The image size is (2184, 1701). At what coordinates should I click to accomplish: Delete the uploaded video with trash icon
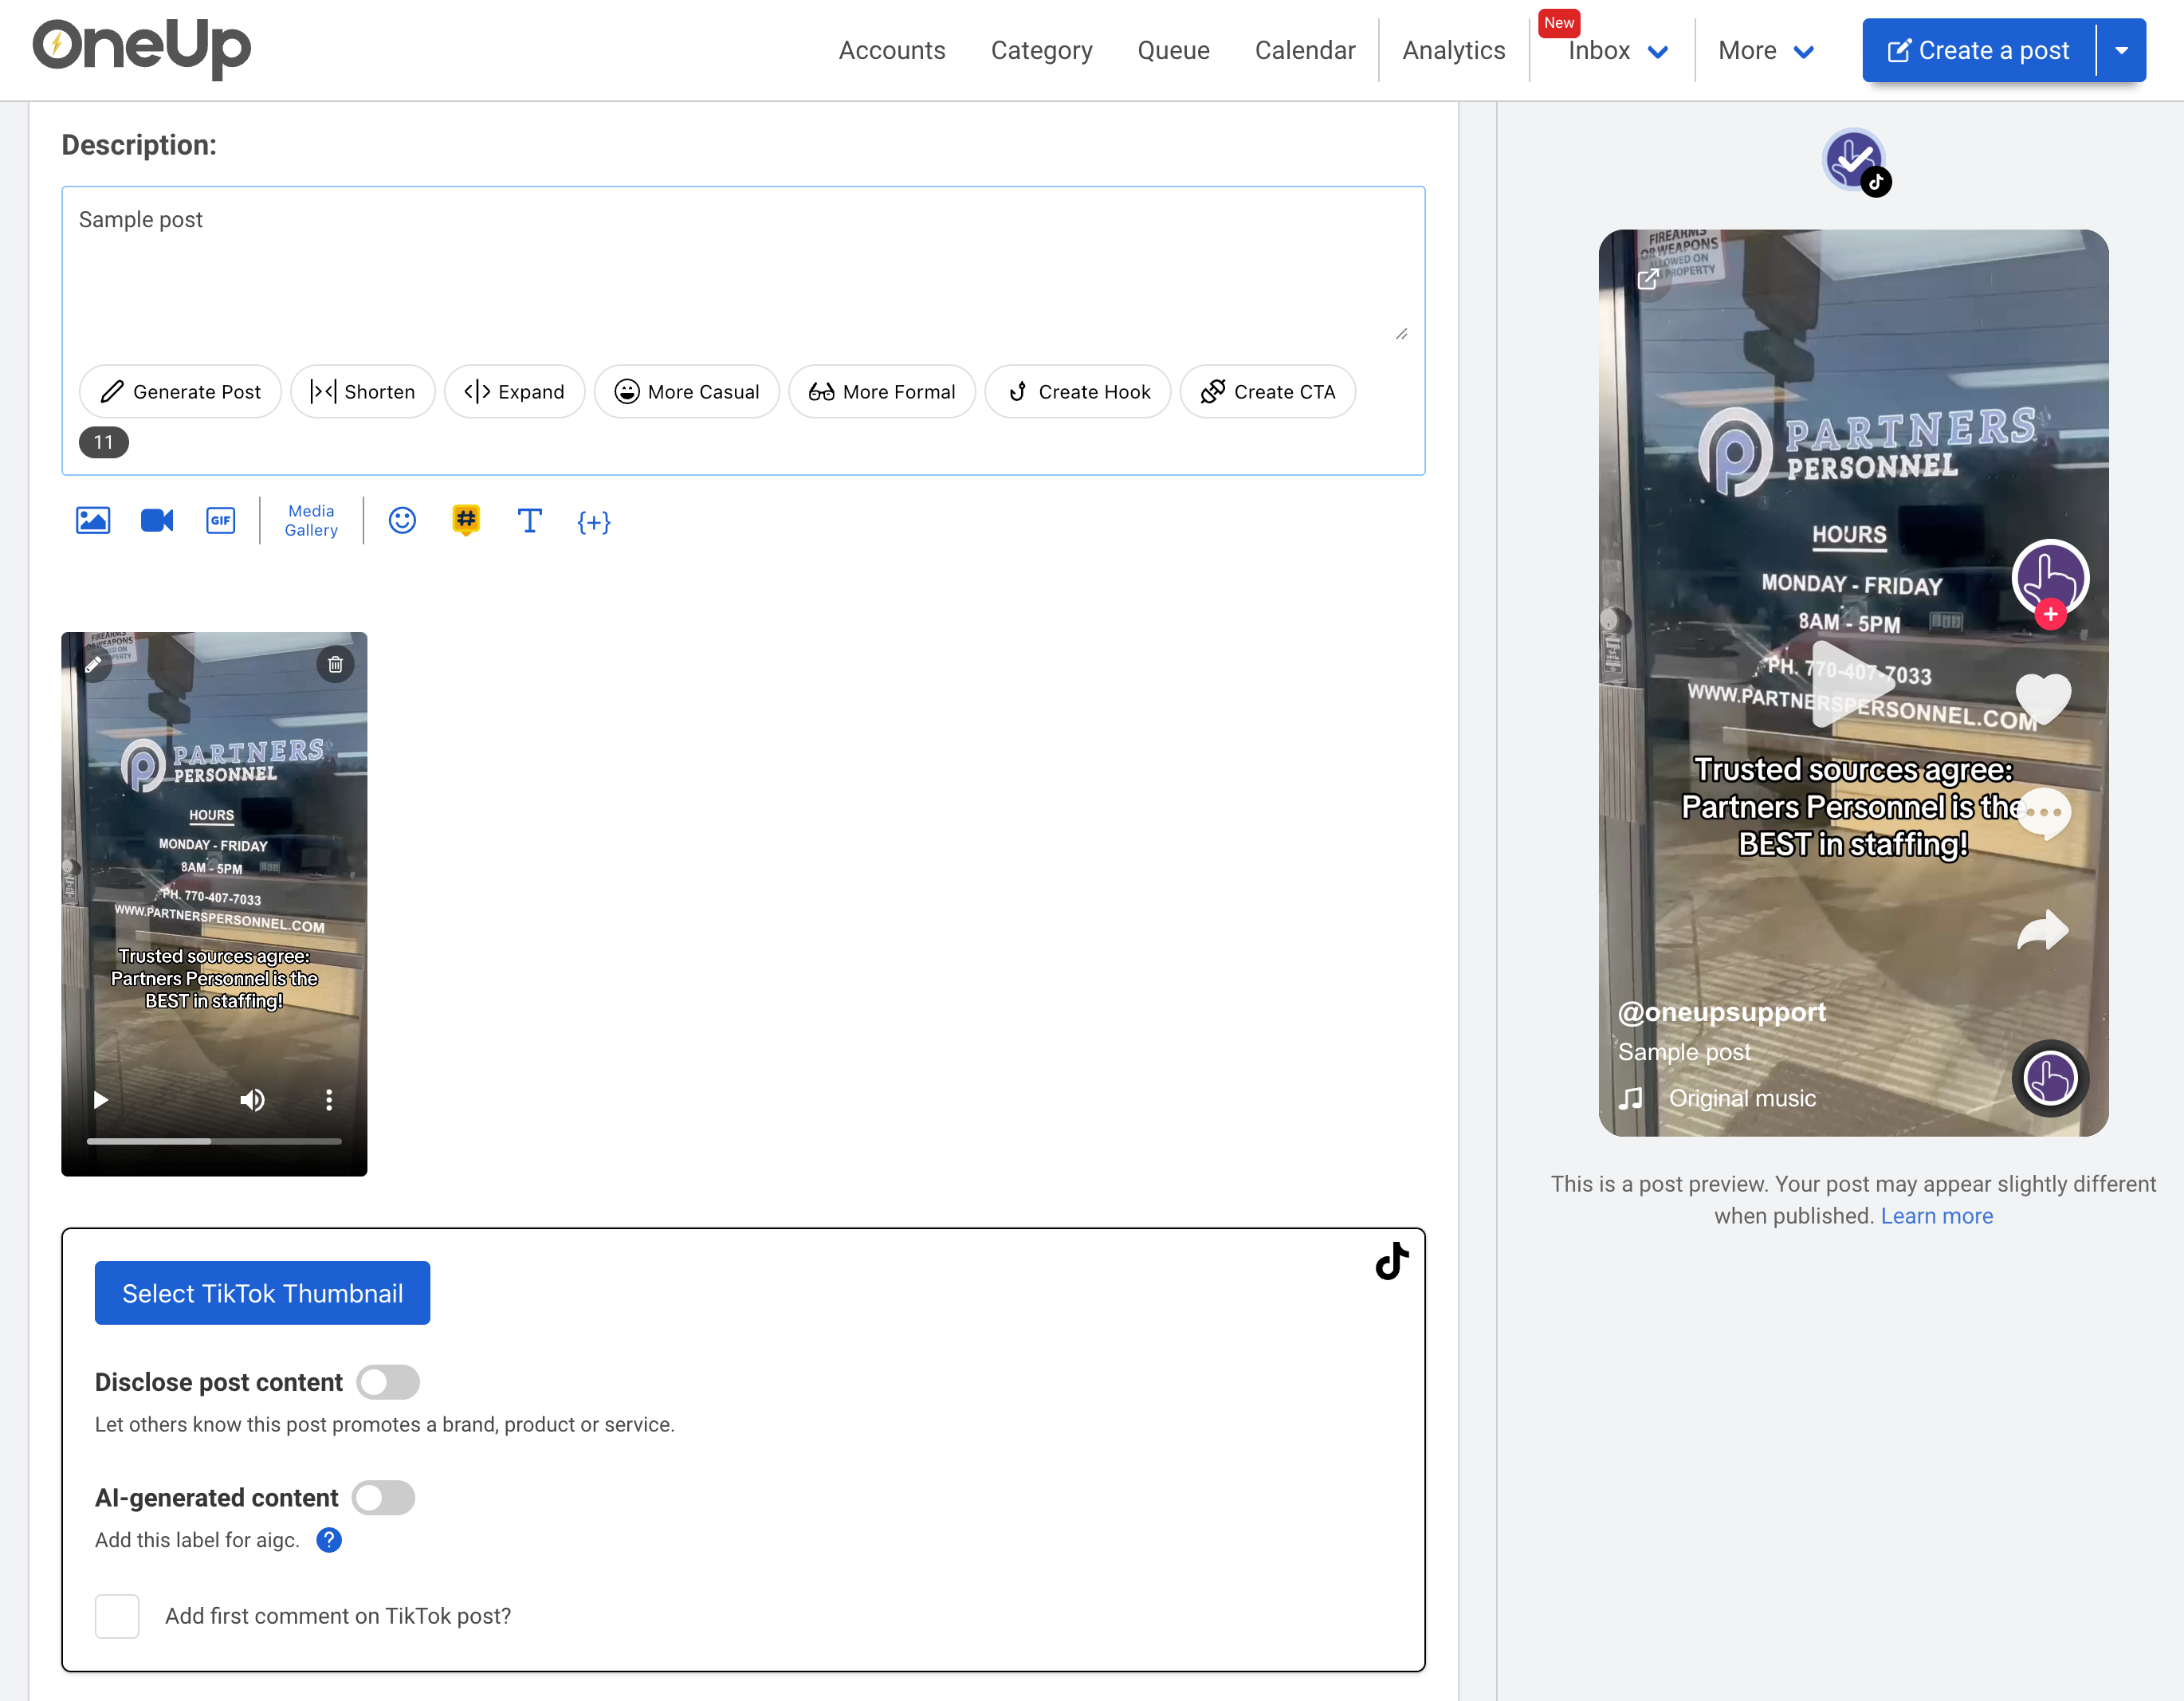pyautogui.click(x=335, y=664)
